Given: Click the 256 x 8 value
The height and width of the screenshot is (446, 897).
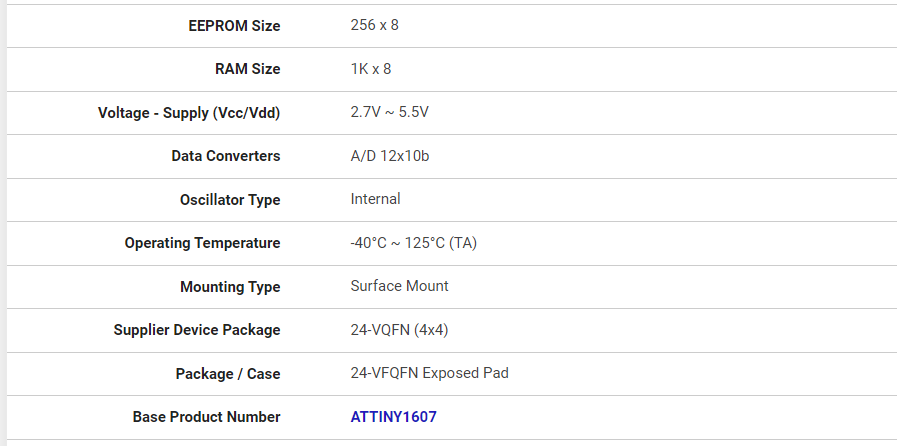Looking at the screenshot, I should pos(374,26).
